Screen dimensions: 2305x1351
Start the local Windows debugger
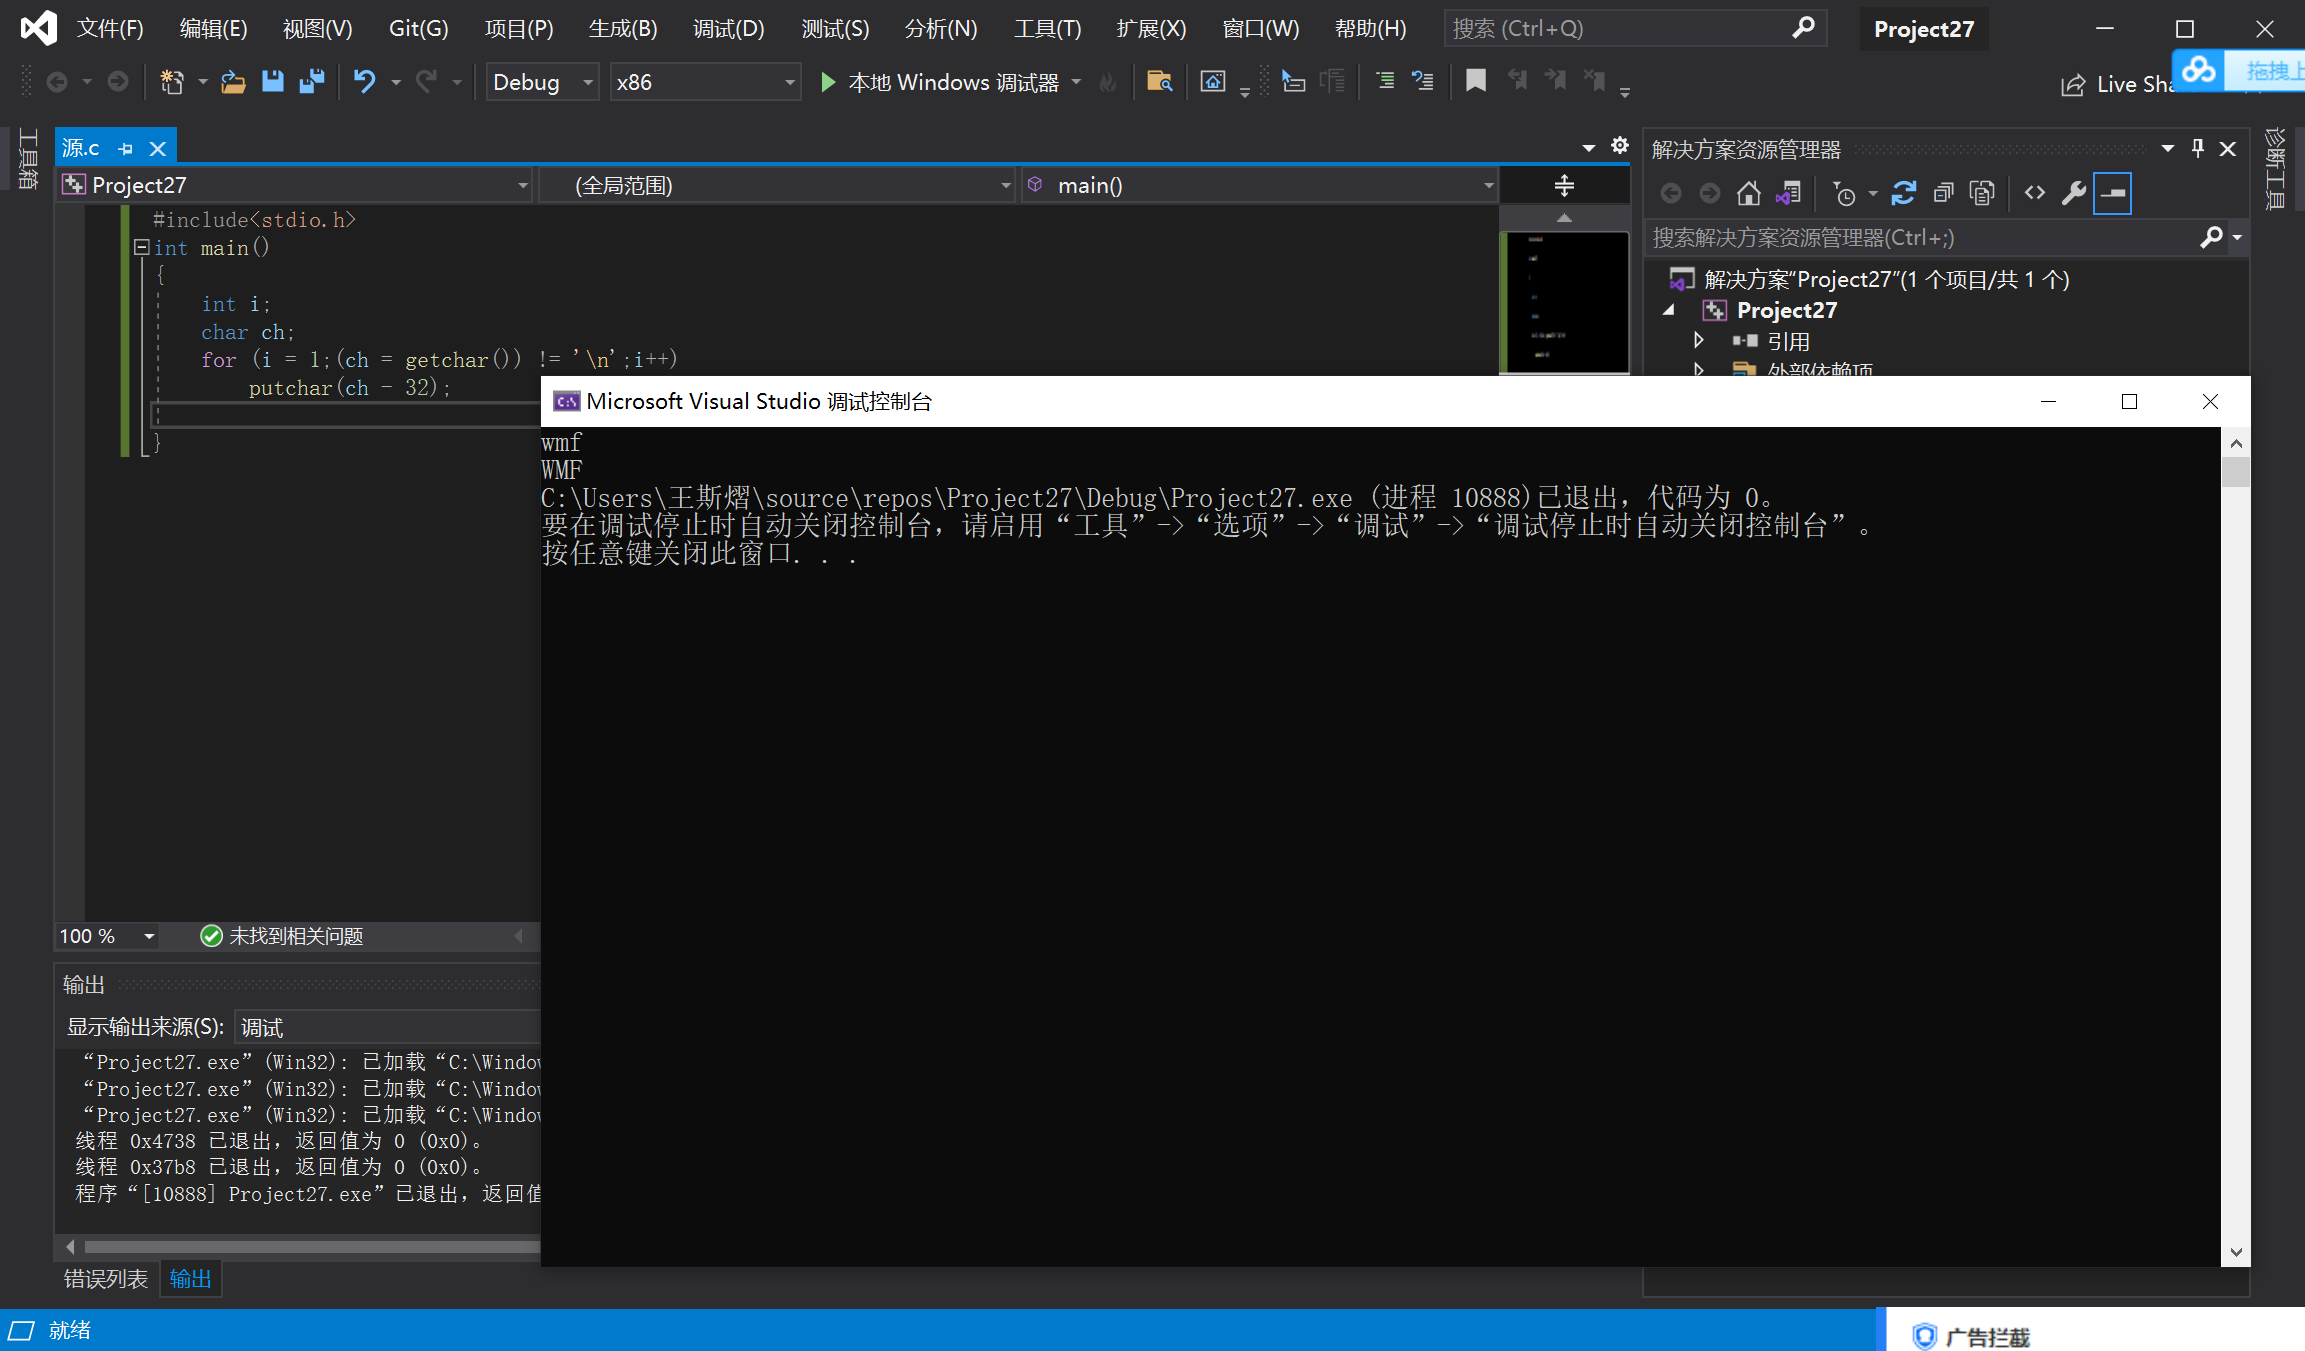pos(827,82)
